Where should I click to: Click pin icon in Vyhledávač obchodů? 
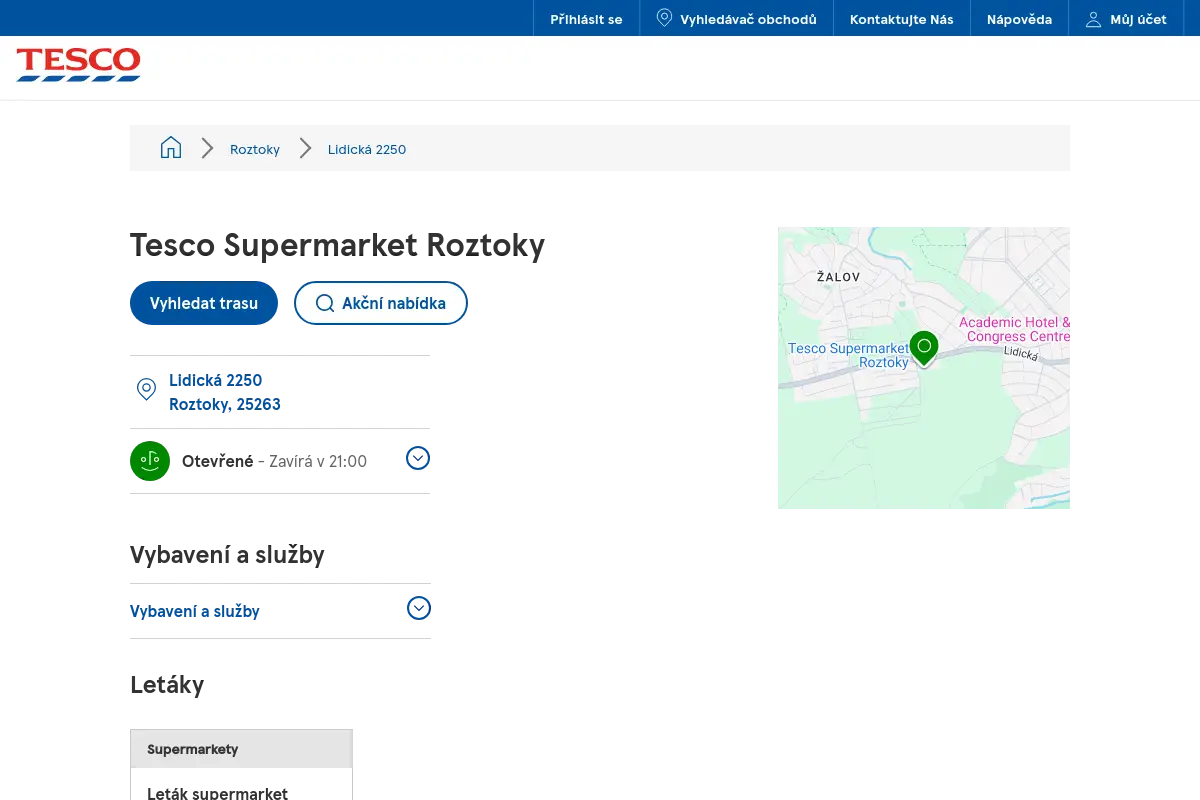[x=664, y=18]
